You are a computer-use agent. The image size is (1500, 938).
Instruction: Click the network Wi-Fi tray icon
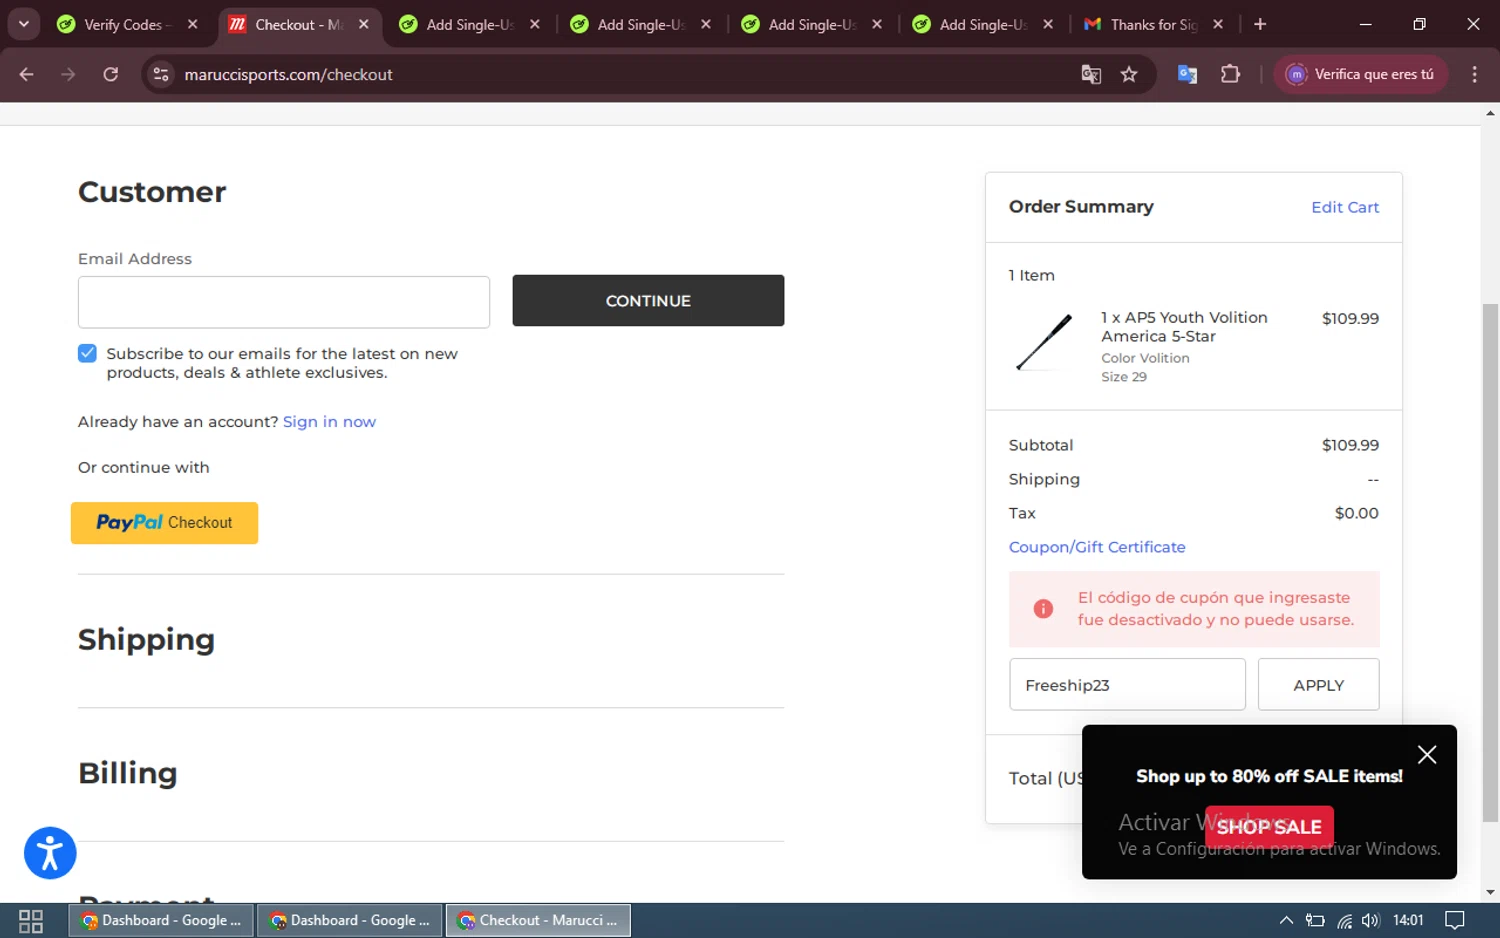pyautogui.click(x=1344, y=921)
